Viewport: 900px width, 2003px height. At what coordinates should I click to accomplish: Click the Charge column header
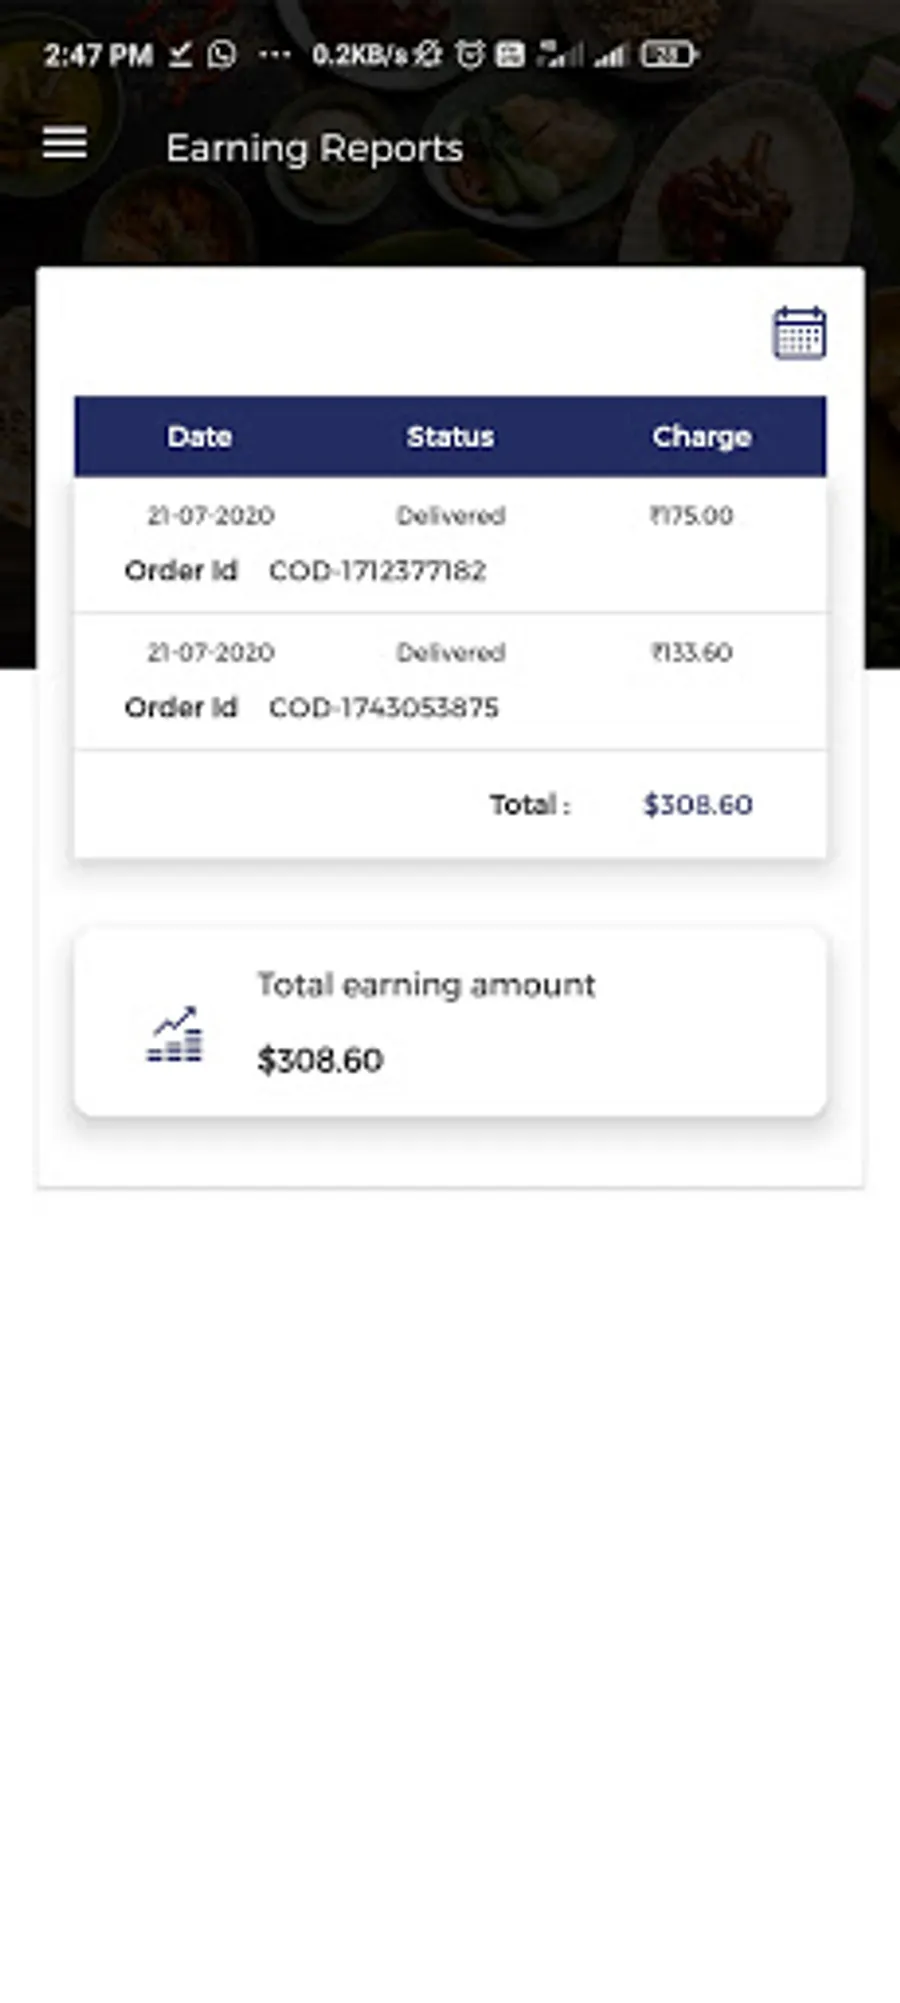[x=701, y=437]
